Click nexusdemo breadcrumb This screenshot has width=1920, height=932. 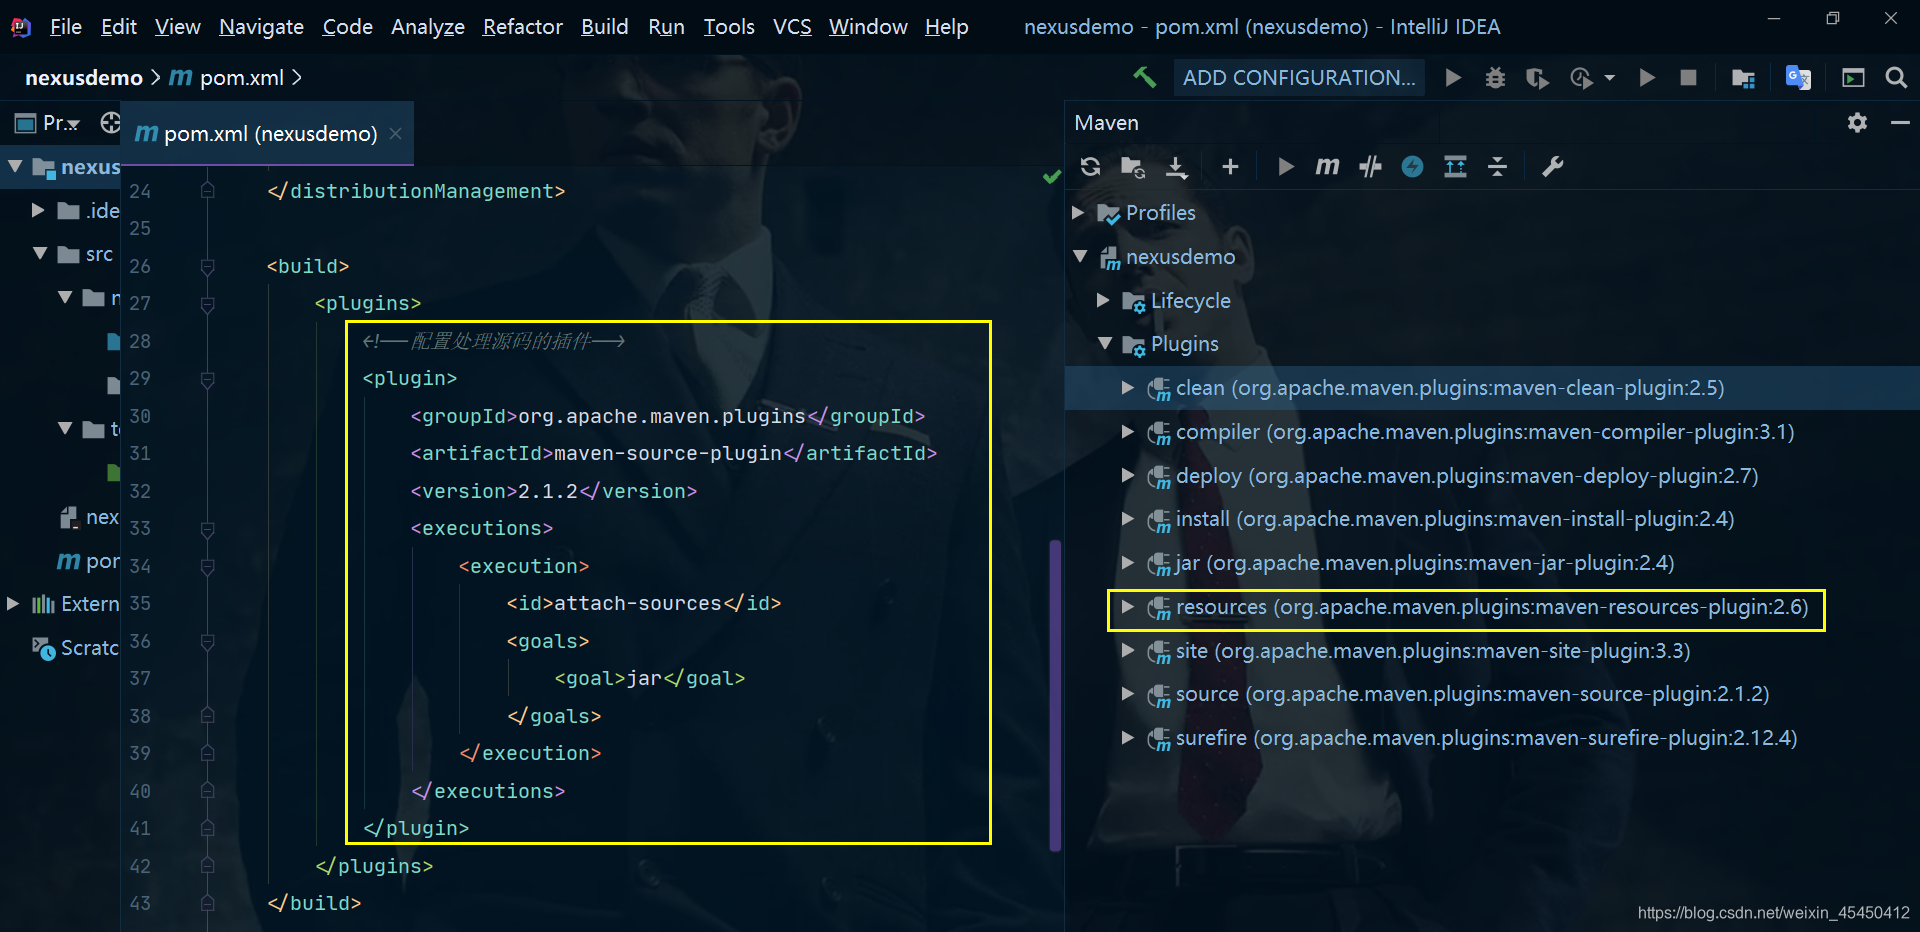(84, 77)
